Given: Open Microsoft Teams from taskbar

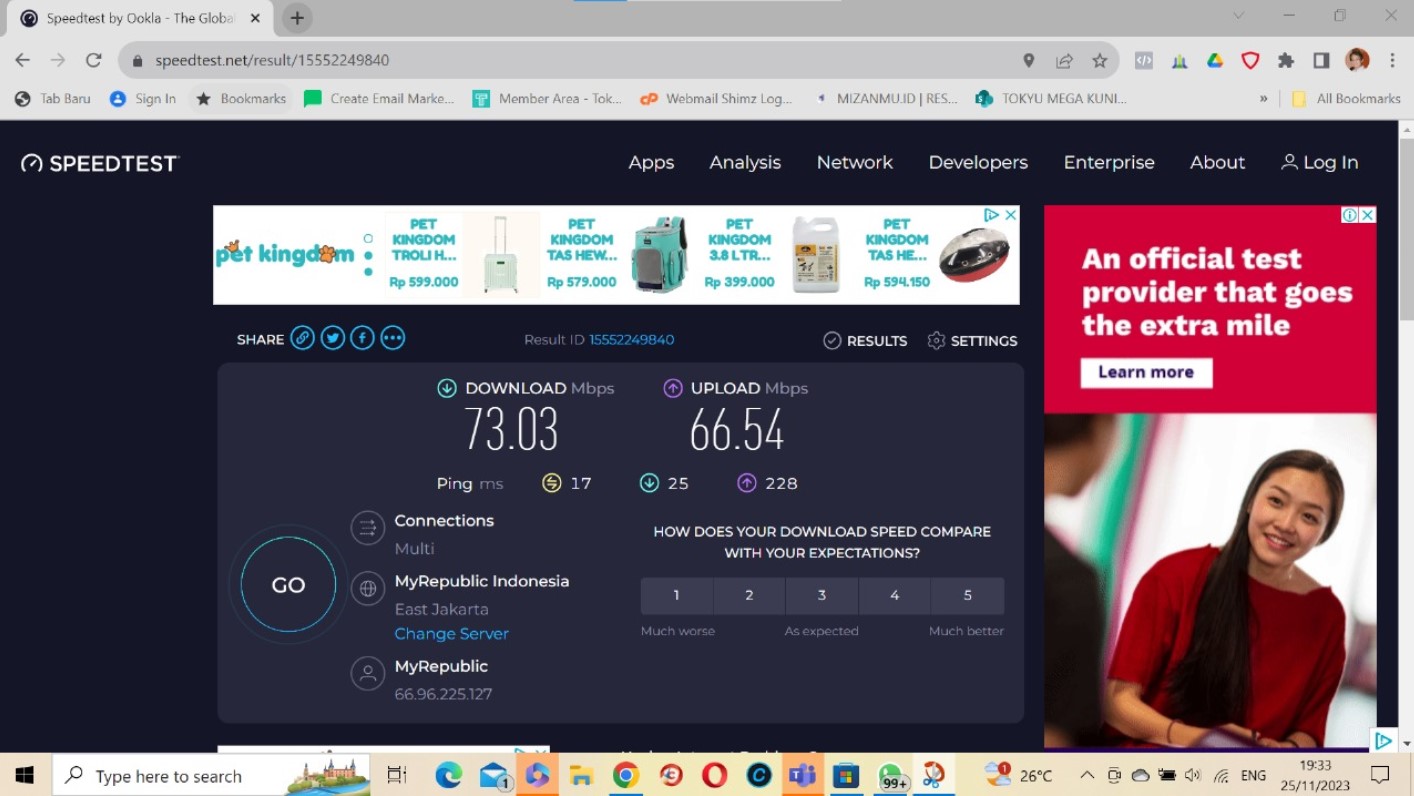Looking at the screenshot, I should point(802,775).
